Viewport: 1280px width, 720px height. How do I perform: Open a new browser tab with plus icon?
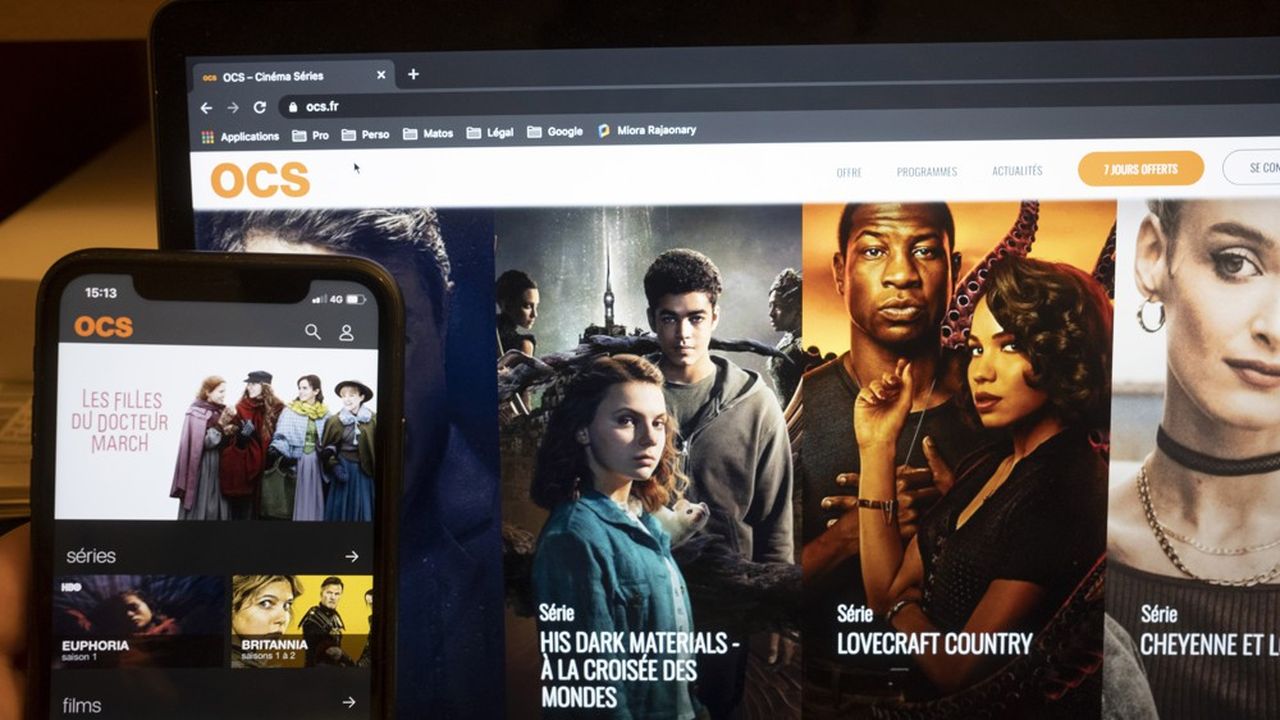tap(413, 74)
